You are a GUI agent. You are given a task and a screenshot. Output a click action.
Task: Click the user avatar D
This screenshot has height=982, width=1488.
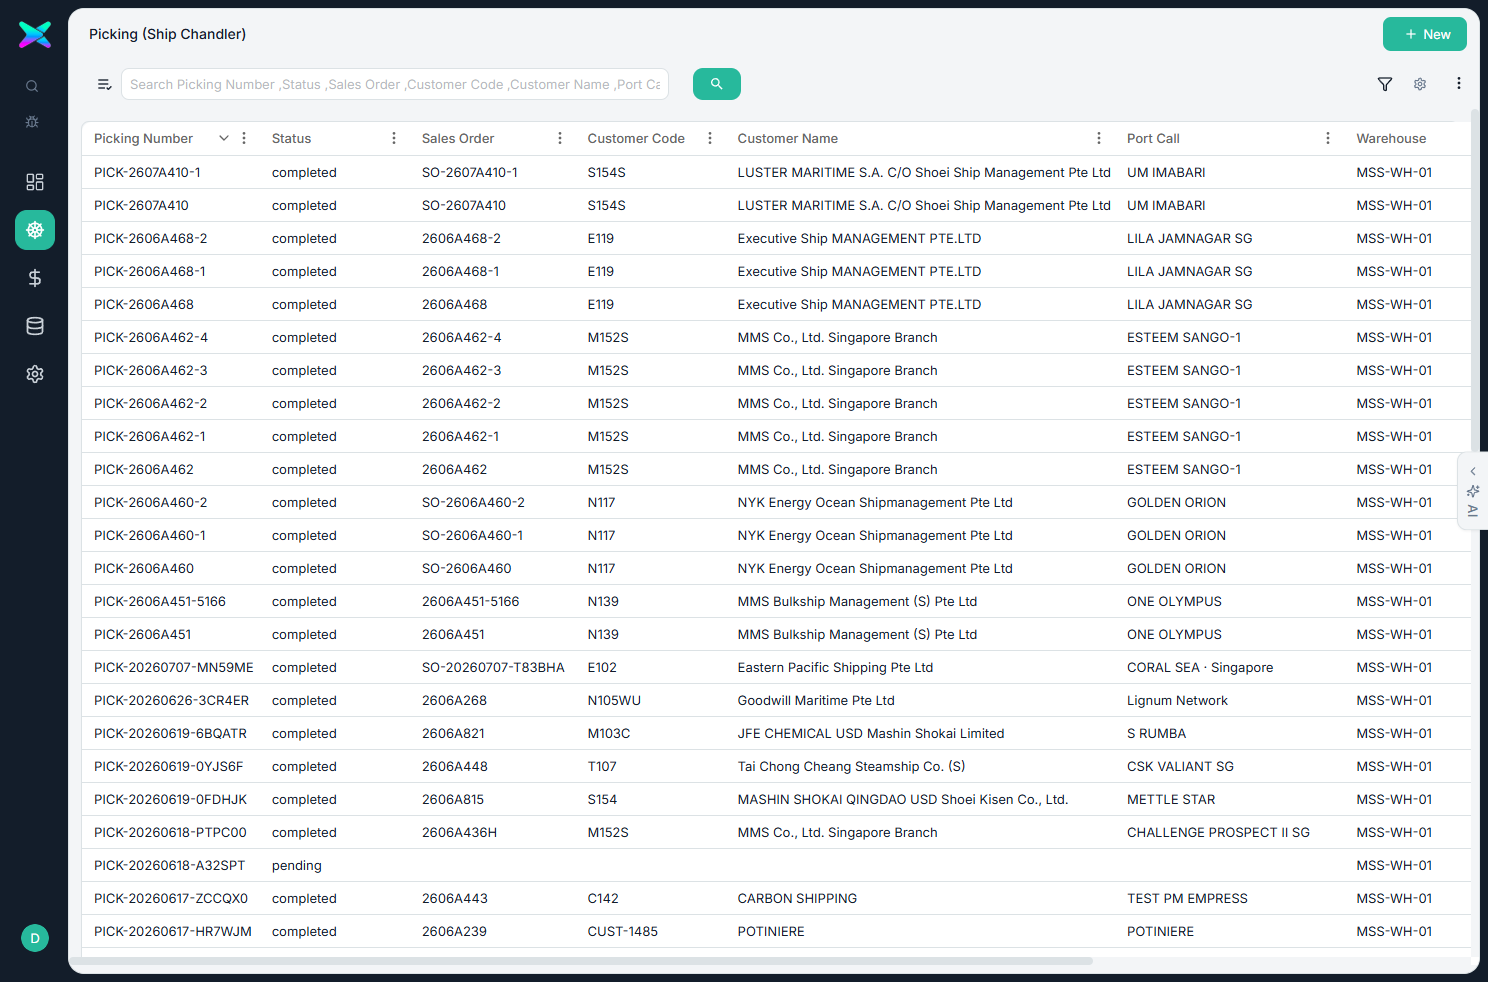[x=35, y=938]
